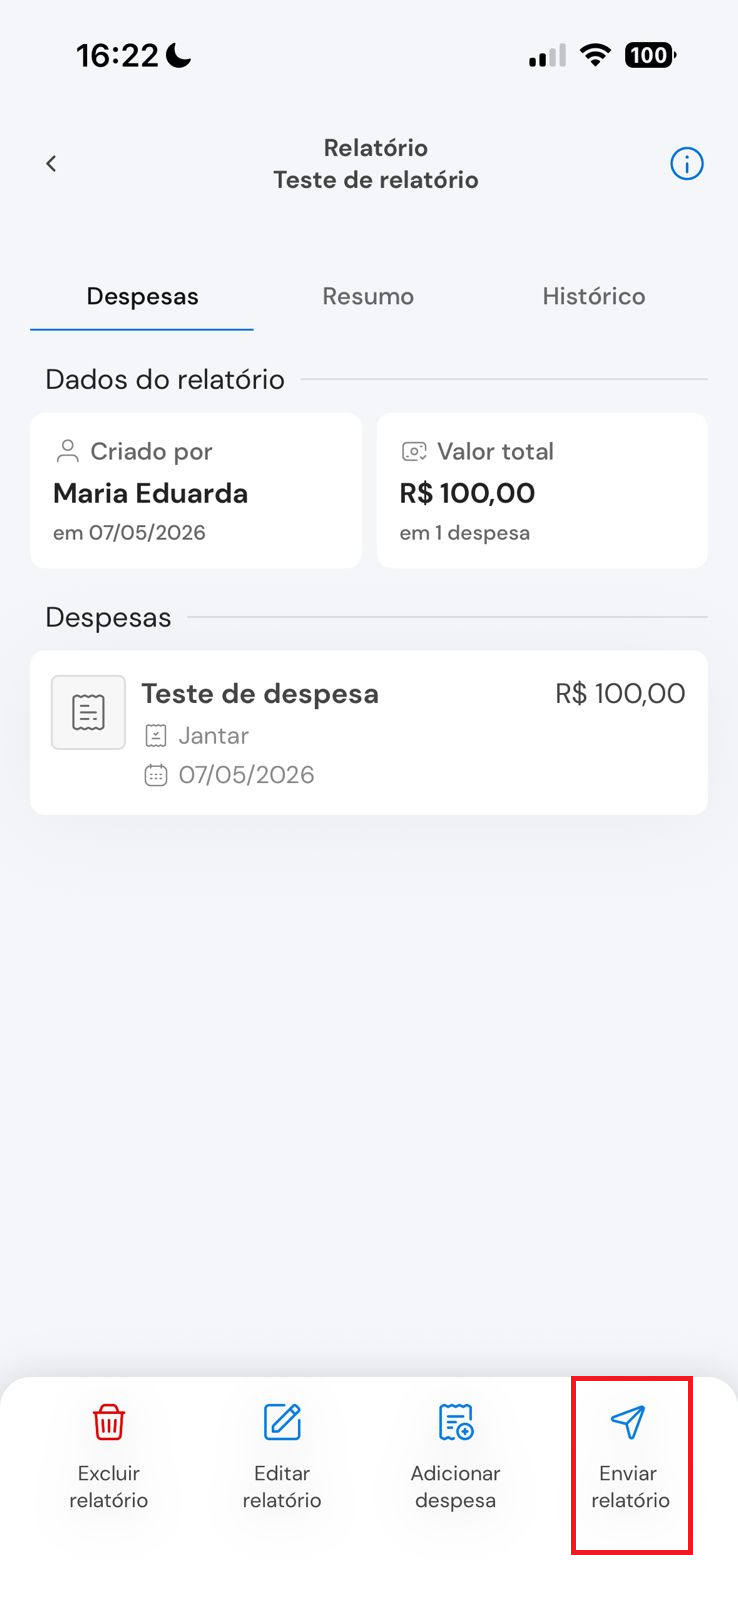
Task: Open the Teste de despesa expense
Action: [369, 733]
